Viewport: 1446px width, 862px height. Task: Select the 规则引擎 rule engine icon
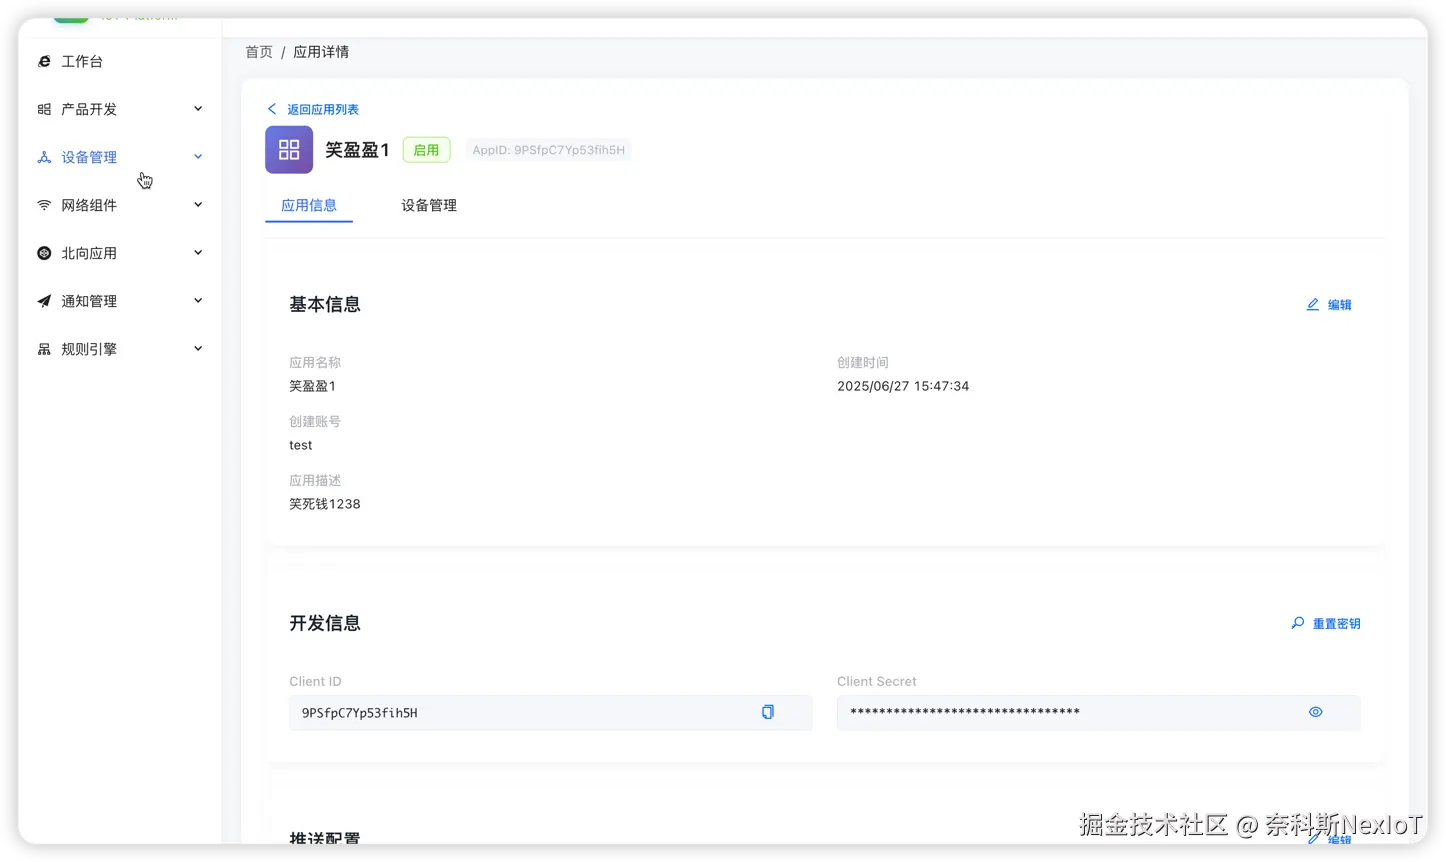coord(44,349)
